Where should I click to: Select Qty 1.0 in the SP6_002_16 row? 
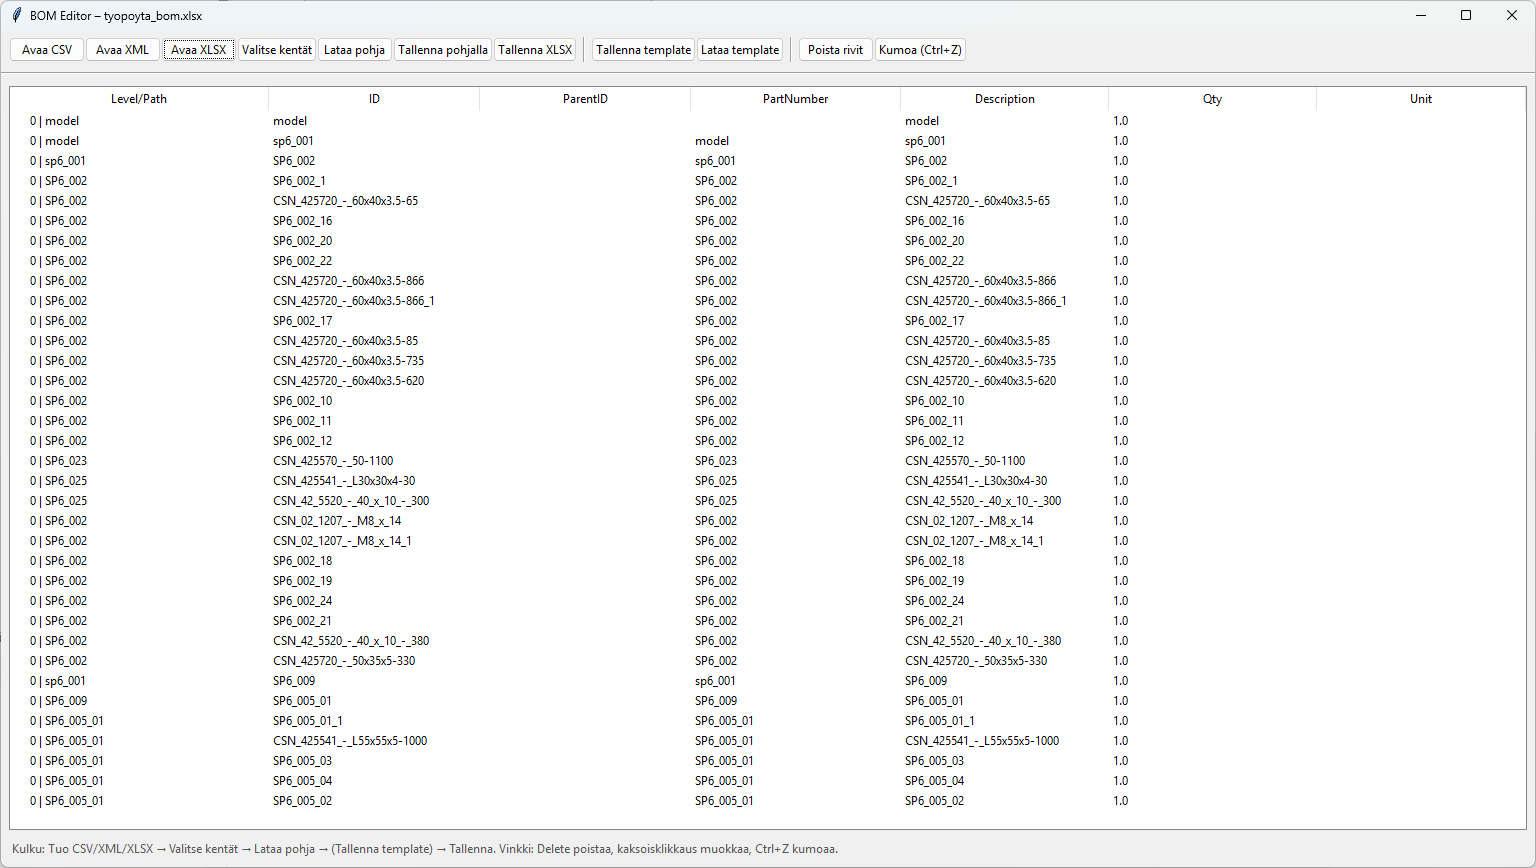(1120, 221)
